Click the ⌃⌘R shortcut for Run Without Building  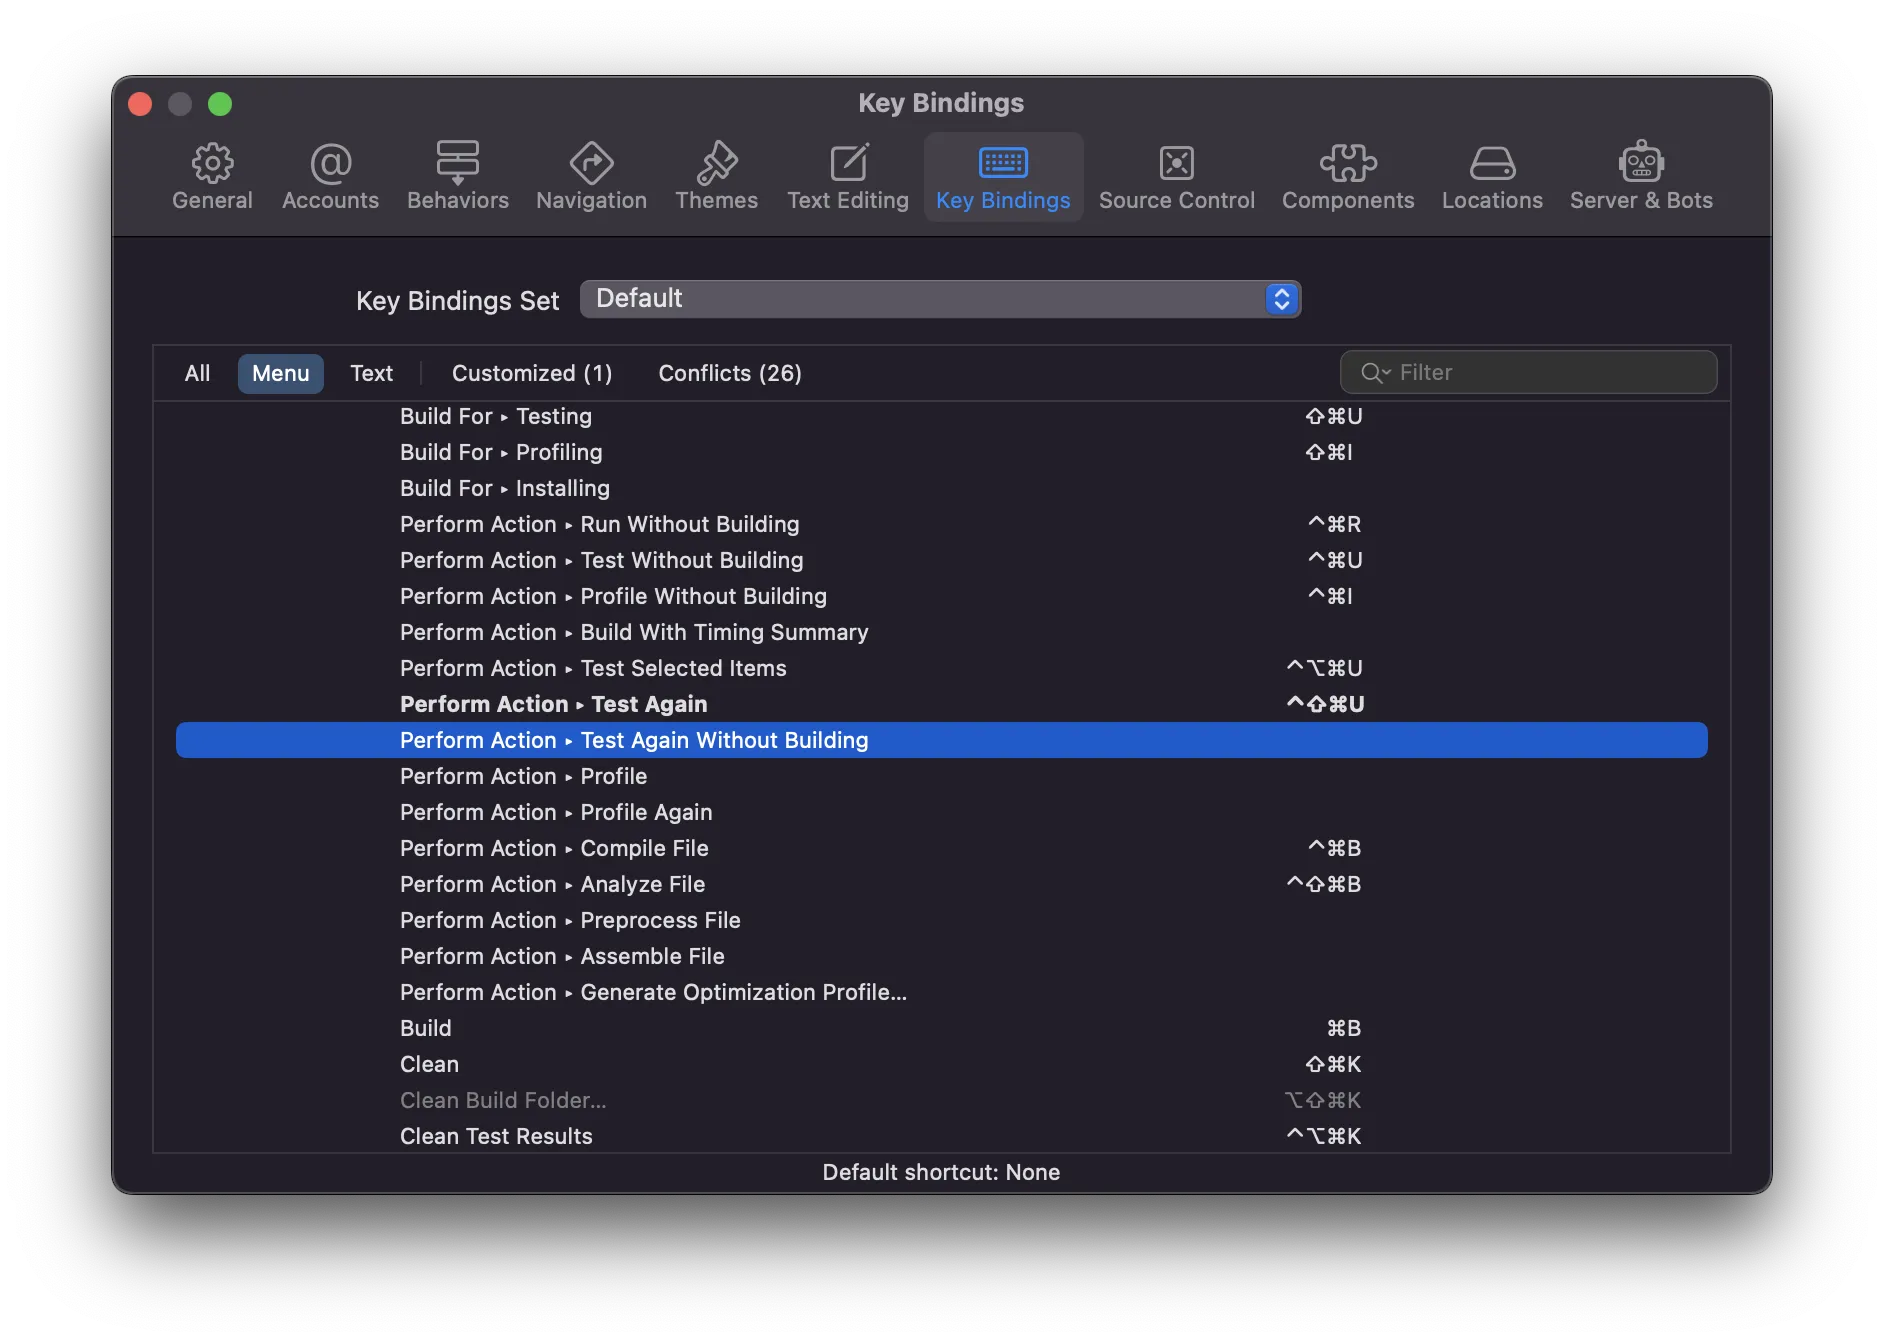tap(1335, 524)
